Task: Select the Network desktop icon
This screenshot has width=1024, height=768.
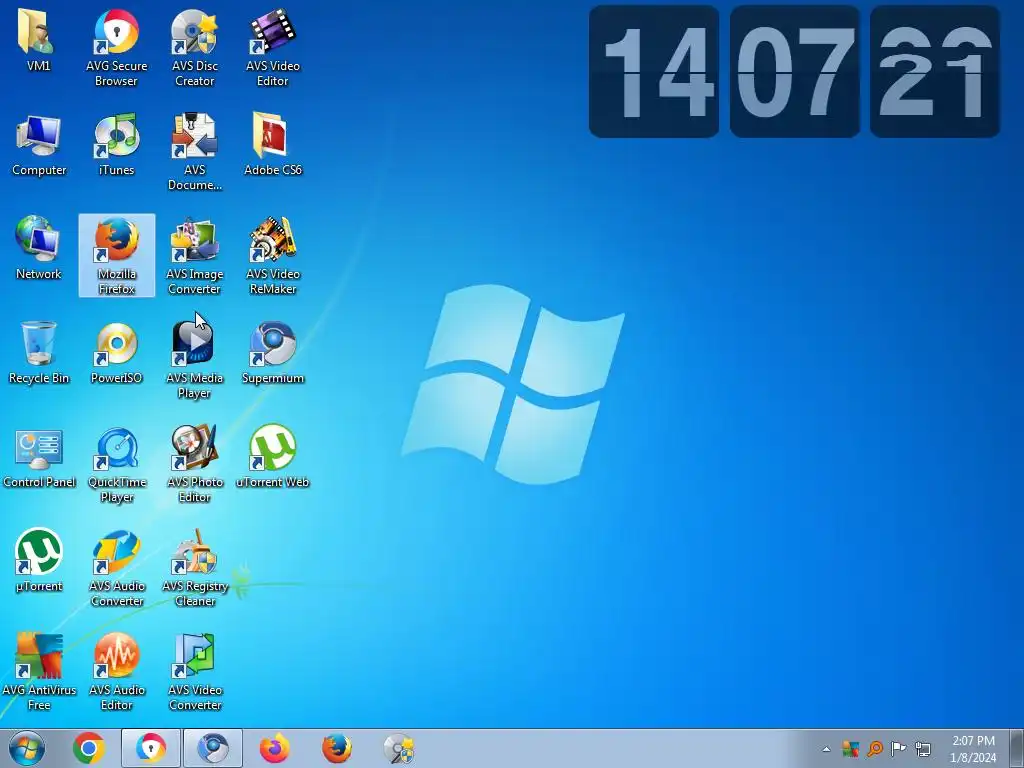Action: [39, 248]
